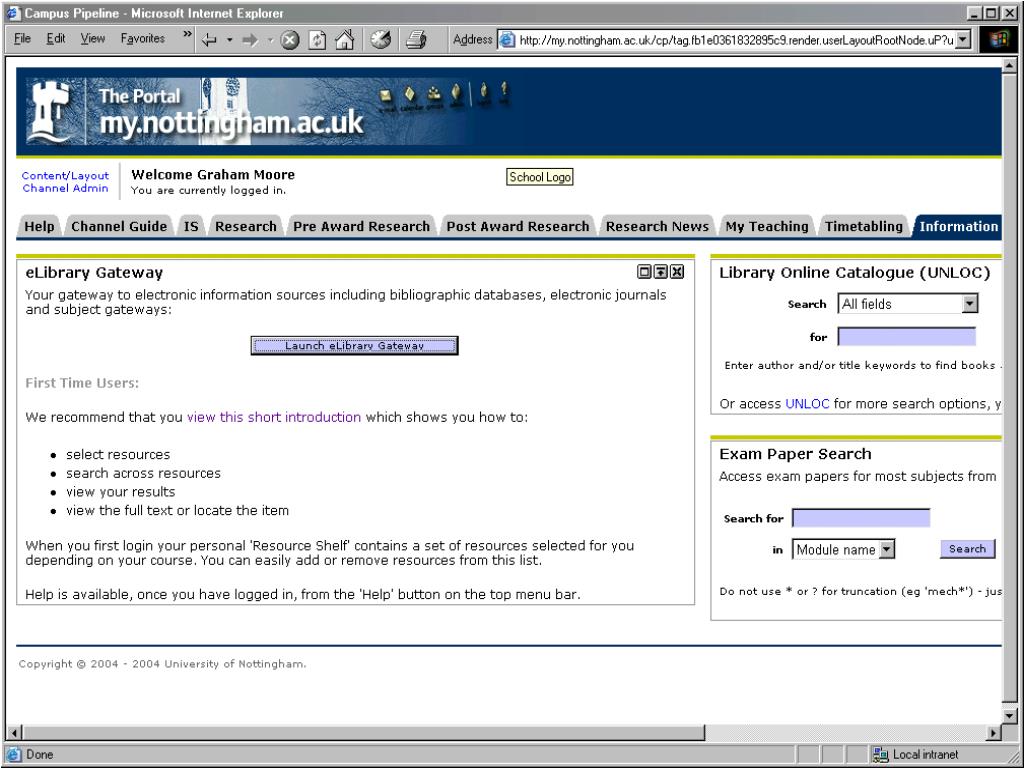Open the Favorites menu
Image resolution: width=1024 pixels, height=768 pixels.
(142, 39)
